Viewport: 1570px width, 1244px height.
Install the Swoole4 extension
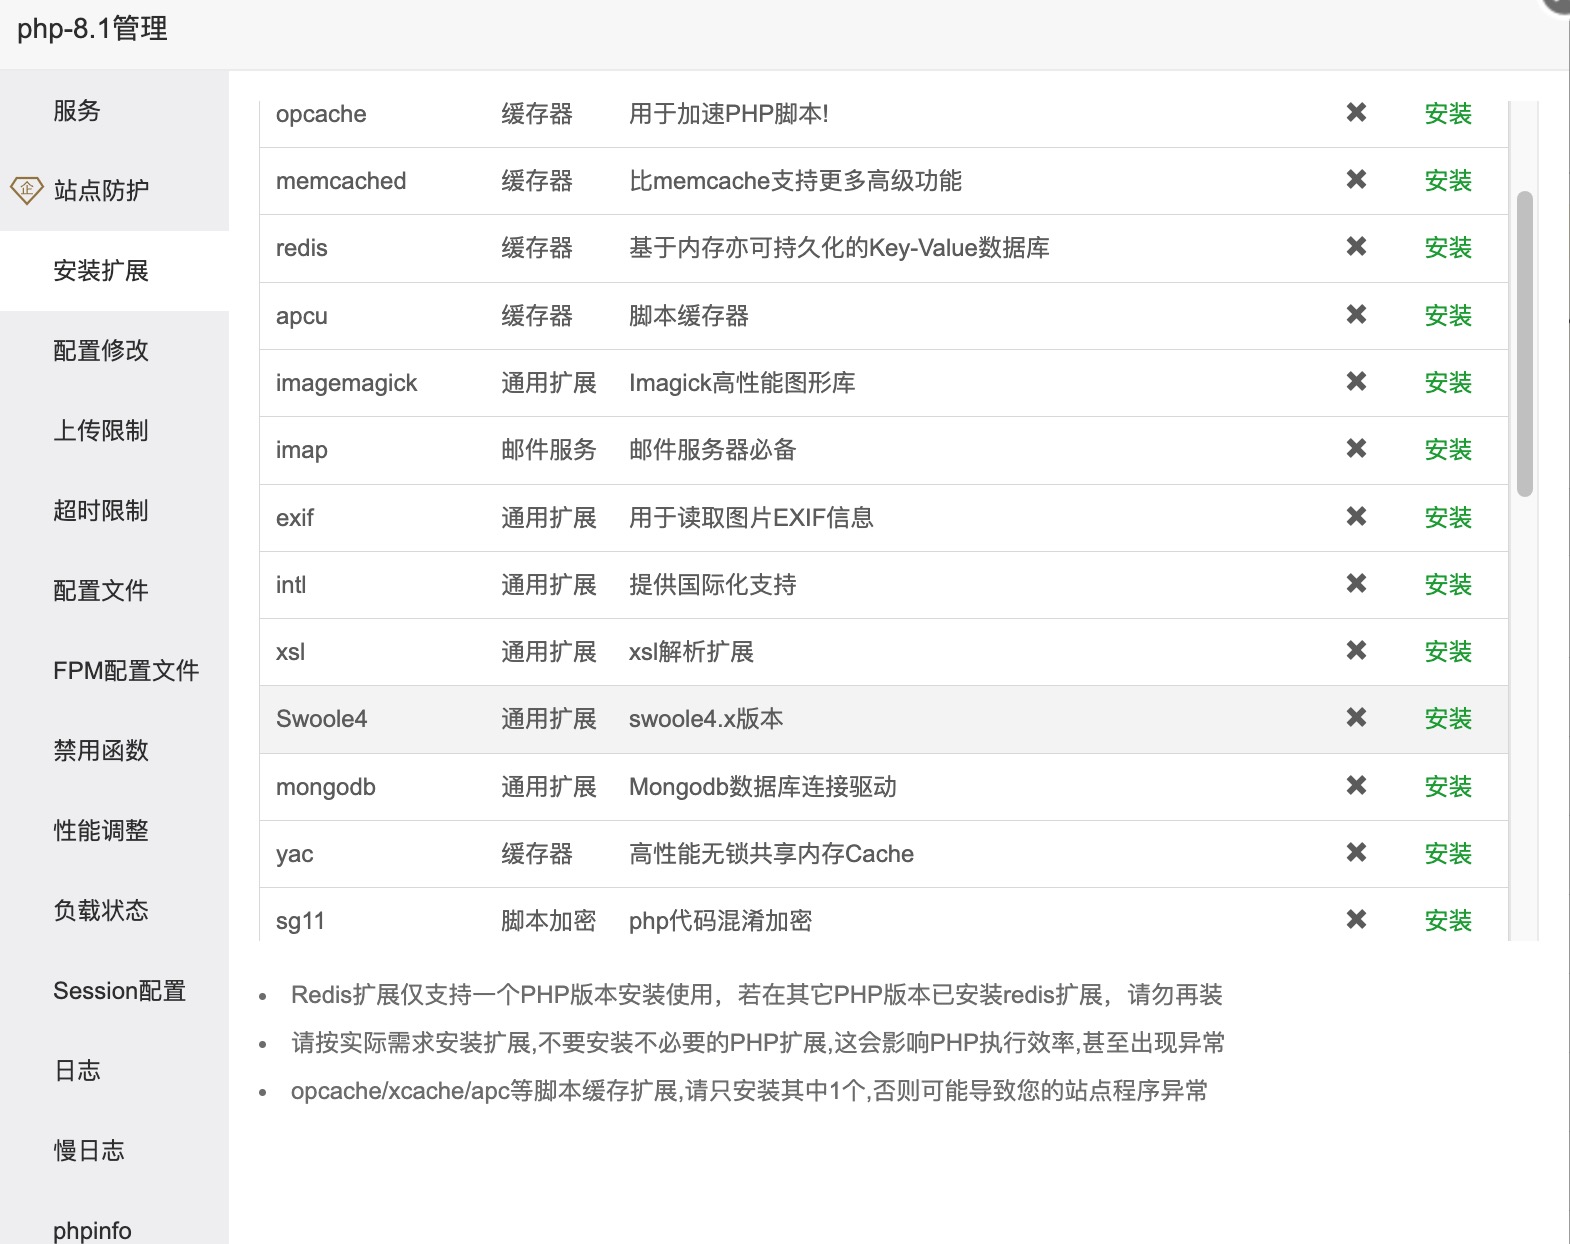1448,719
